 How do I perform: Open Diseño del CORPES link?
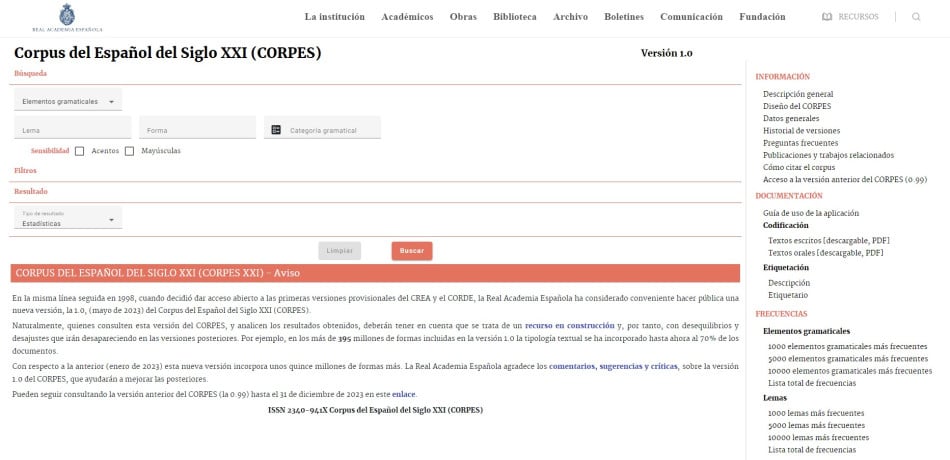coord(797,106)
